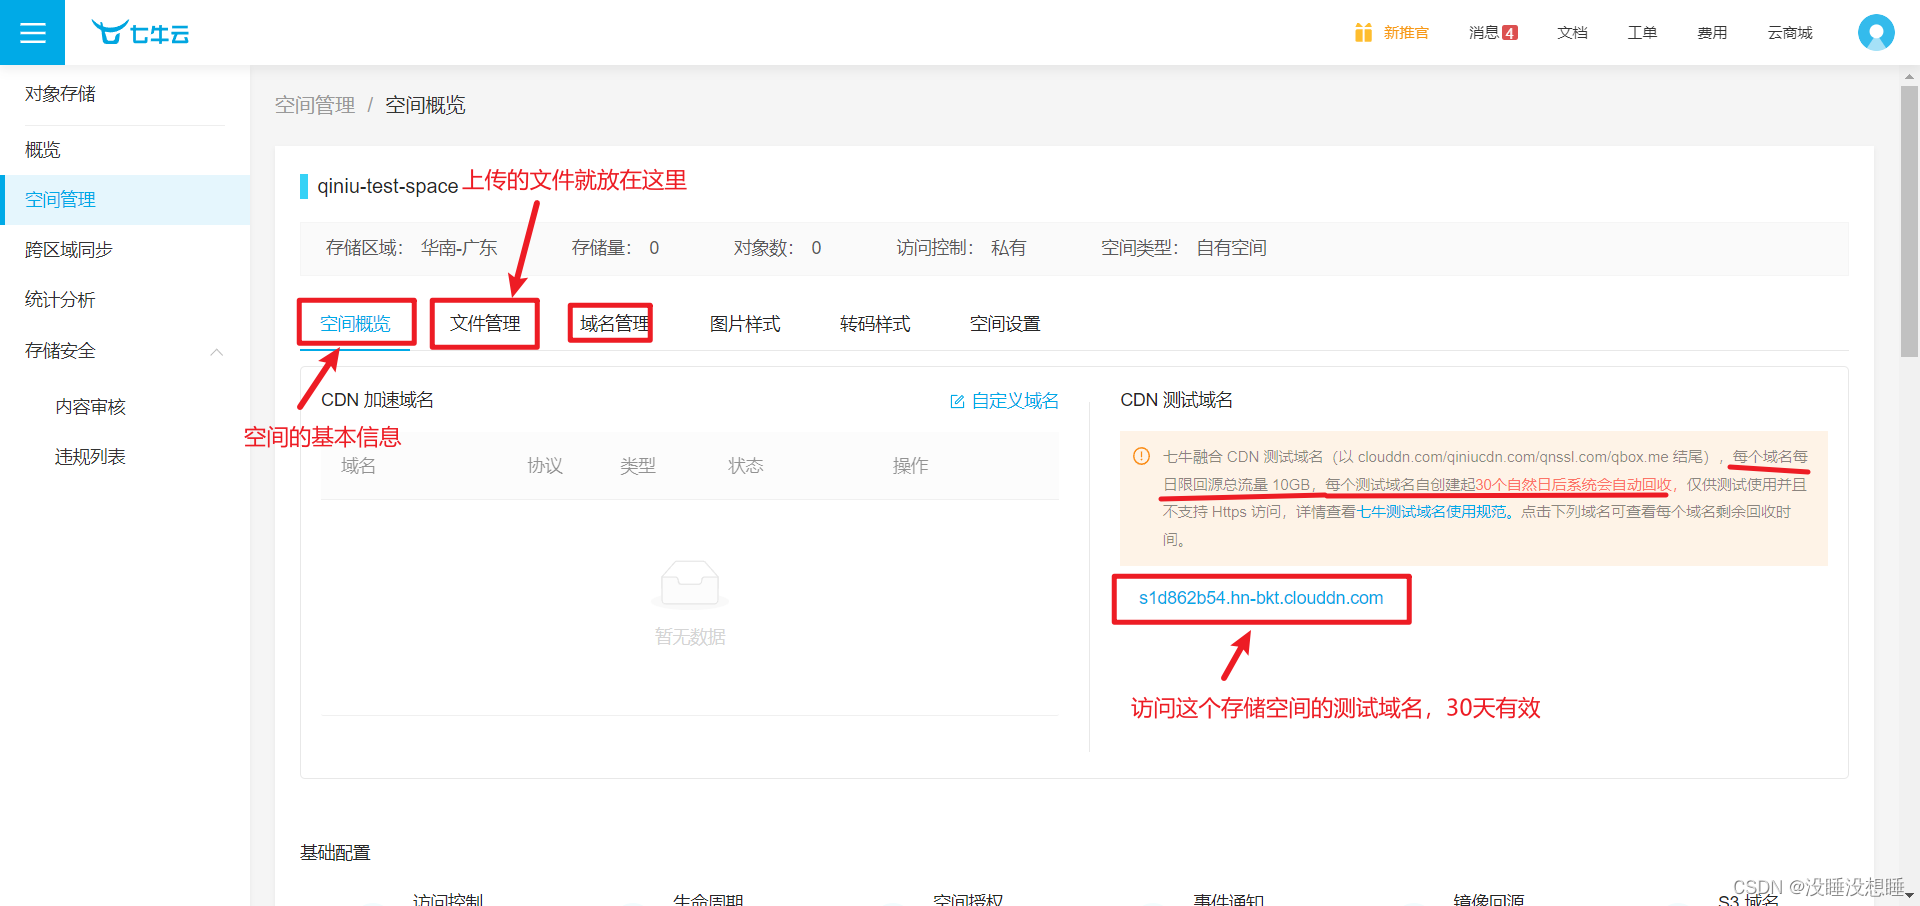Open the 空间设置 tab
Screen dimensions: 1920x906
point(1005,324)
